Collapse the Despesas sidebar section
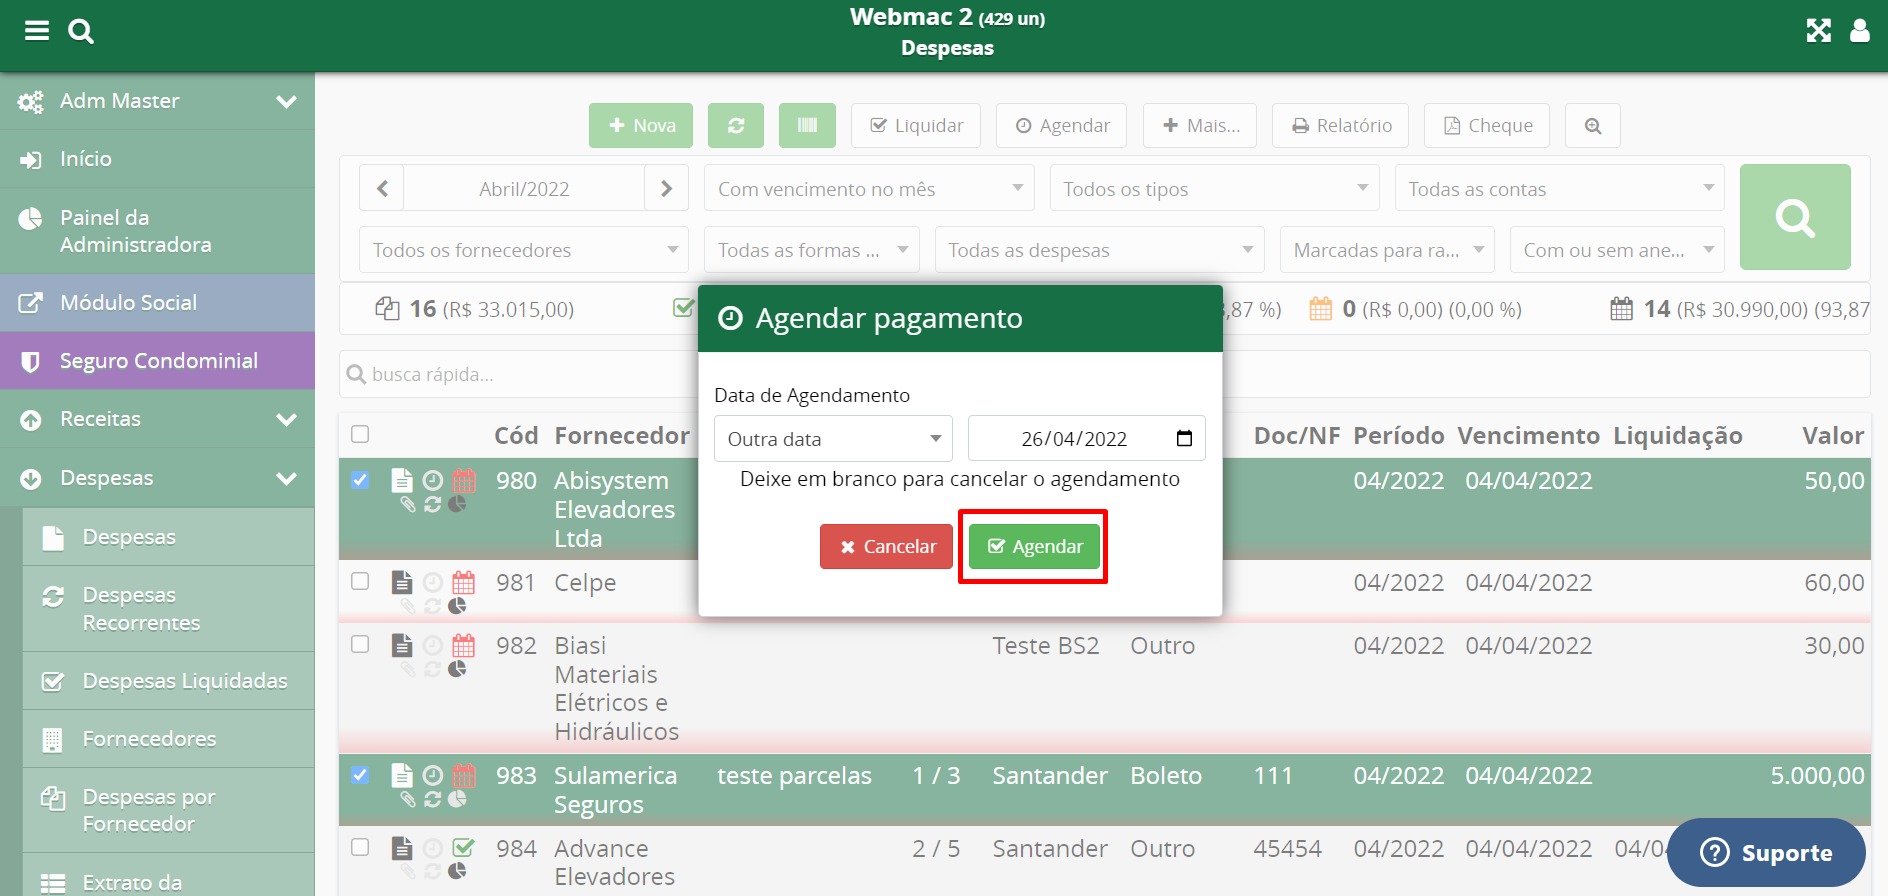 [x=157, y=478]
